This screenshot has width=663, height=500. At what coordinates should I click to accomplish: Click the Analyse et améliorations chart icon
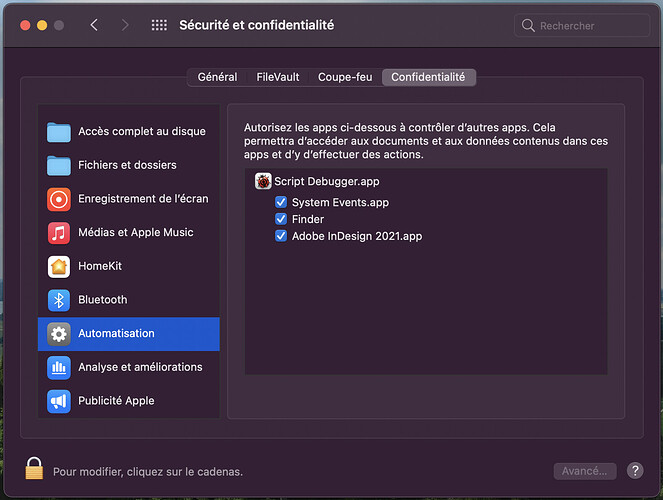click(59, 368)
